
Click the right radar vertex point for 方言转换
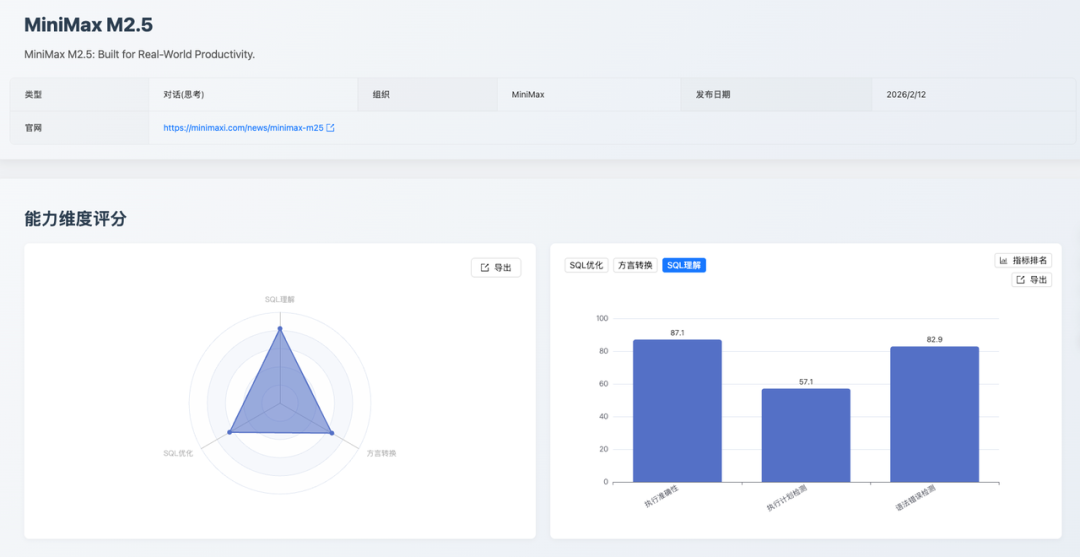coord(331,432)
